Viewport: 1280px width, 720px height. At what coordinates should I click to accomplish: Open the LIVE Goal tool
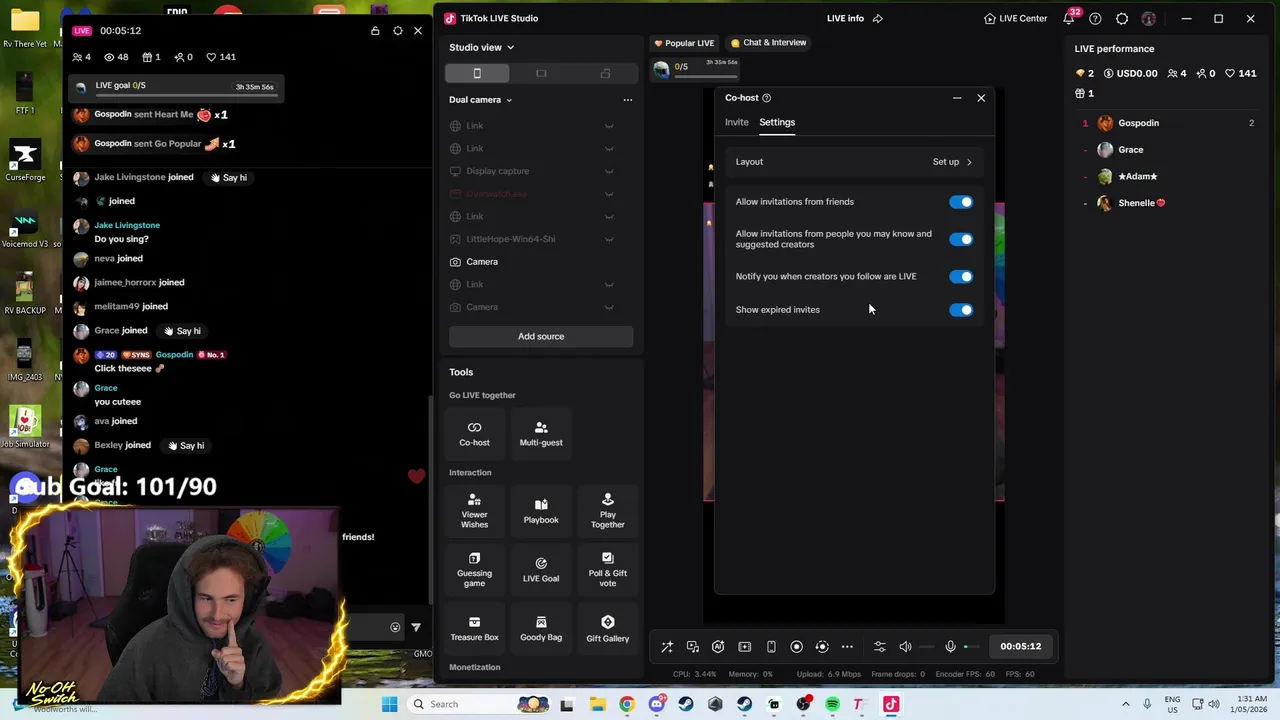pyautogui.click(x=541, y=569)
